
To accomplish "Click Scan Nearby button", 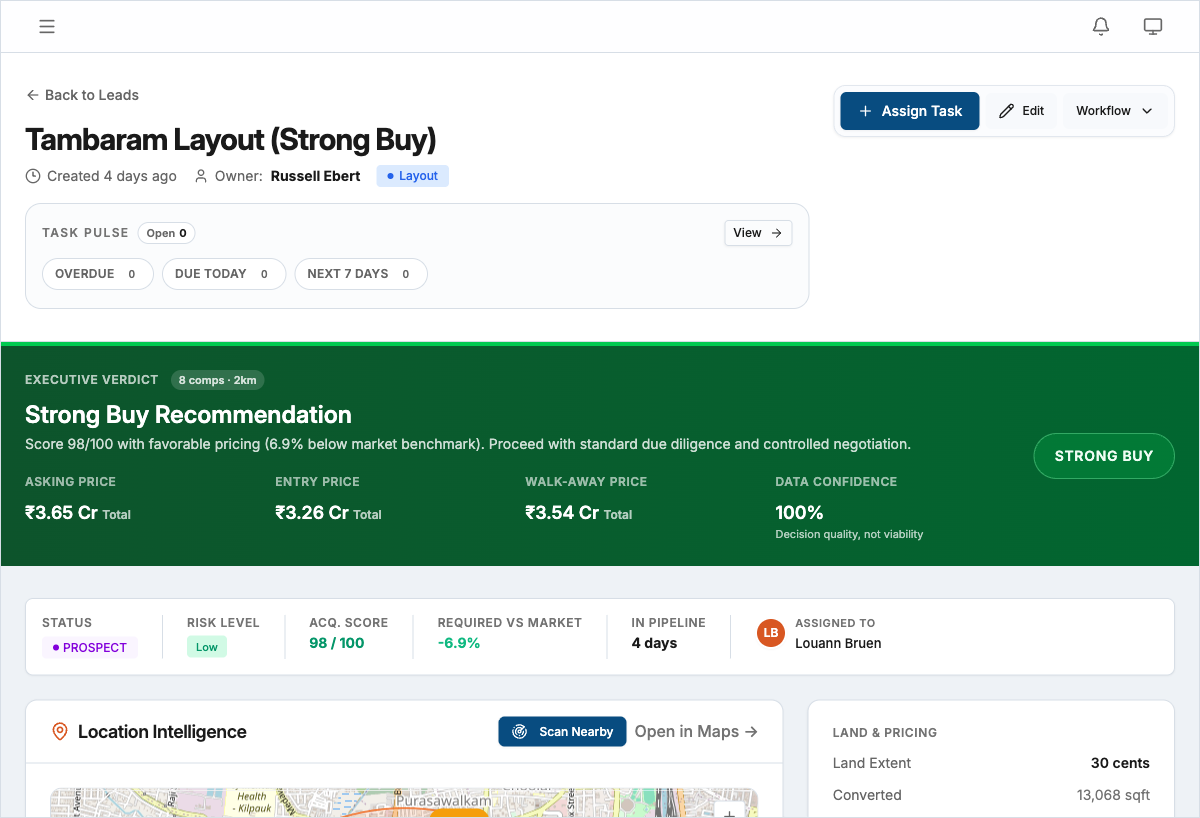I will pyautogui.click(x=562, y=732).
